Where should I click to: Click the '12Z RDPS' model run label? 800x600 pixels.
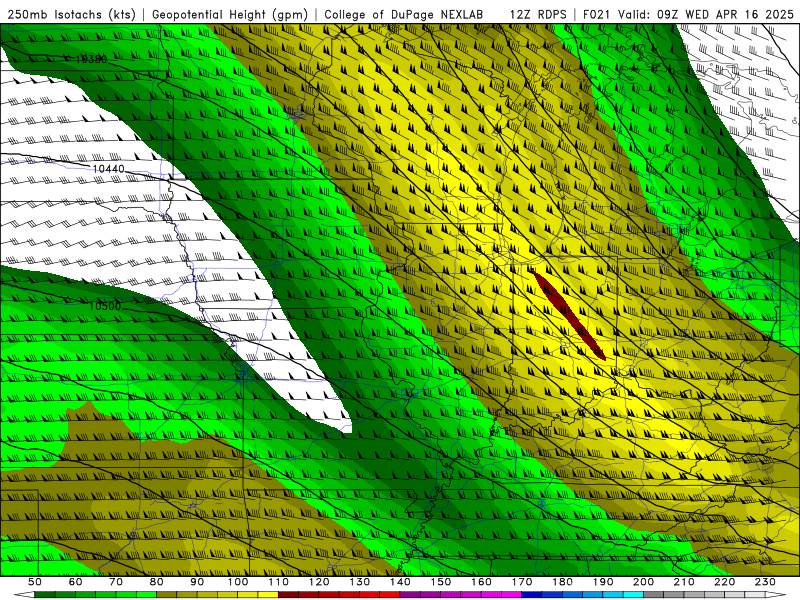(x=538, y=15)
